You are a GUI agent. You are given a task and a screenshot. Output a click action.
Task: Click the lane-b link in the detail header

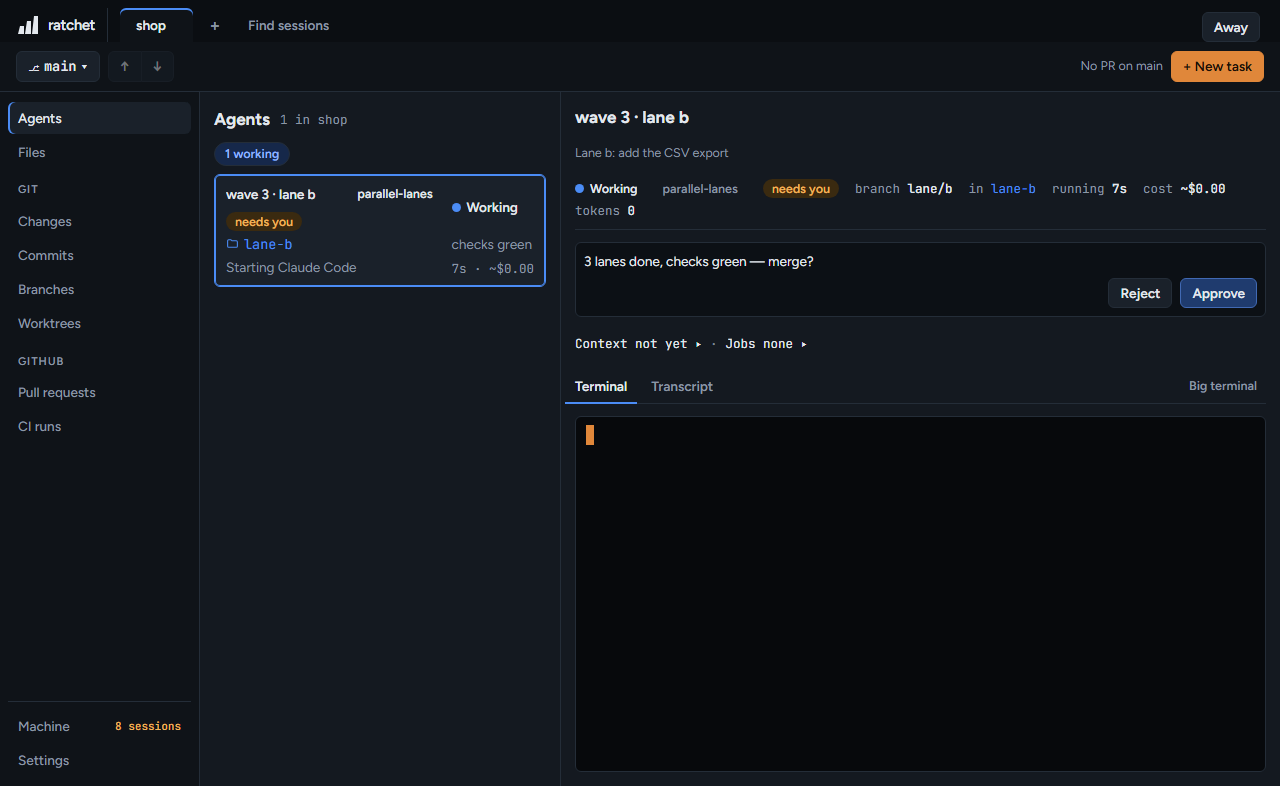tap(1013, 189)
